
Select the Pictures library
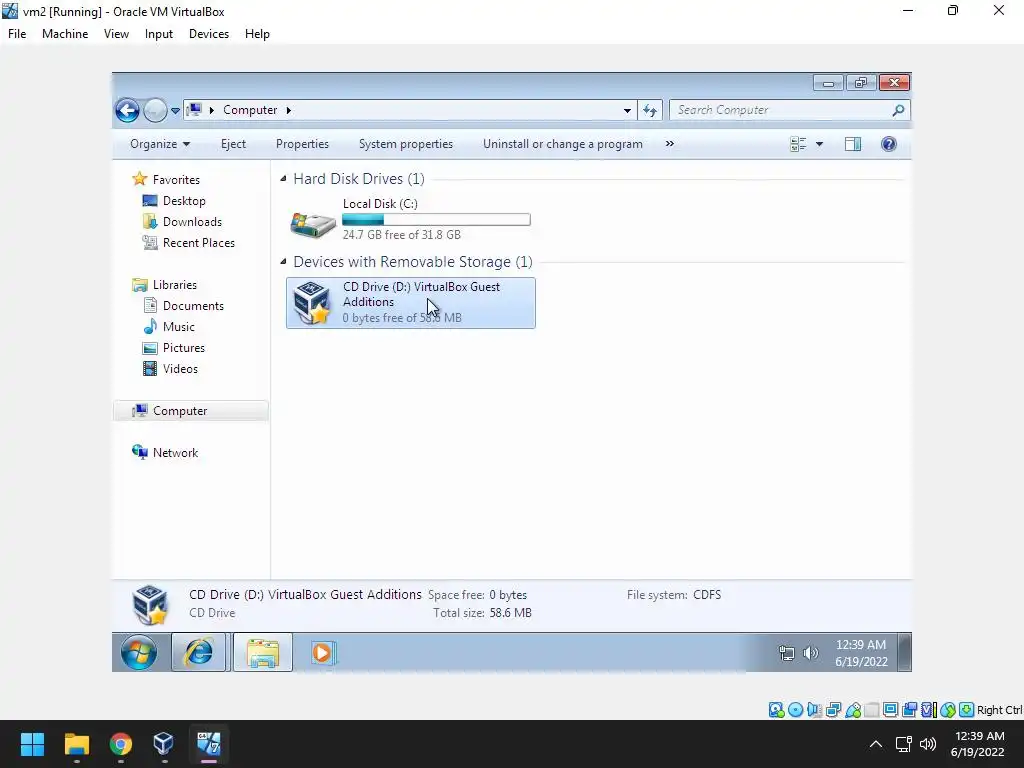184,347
